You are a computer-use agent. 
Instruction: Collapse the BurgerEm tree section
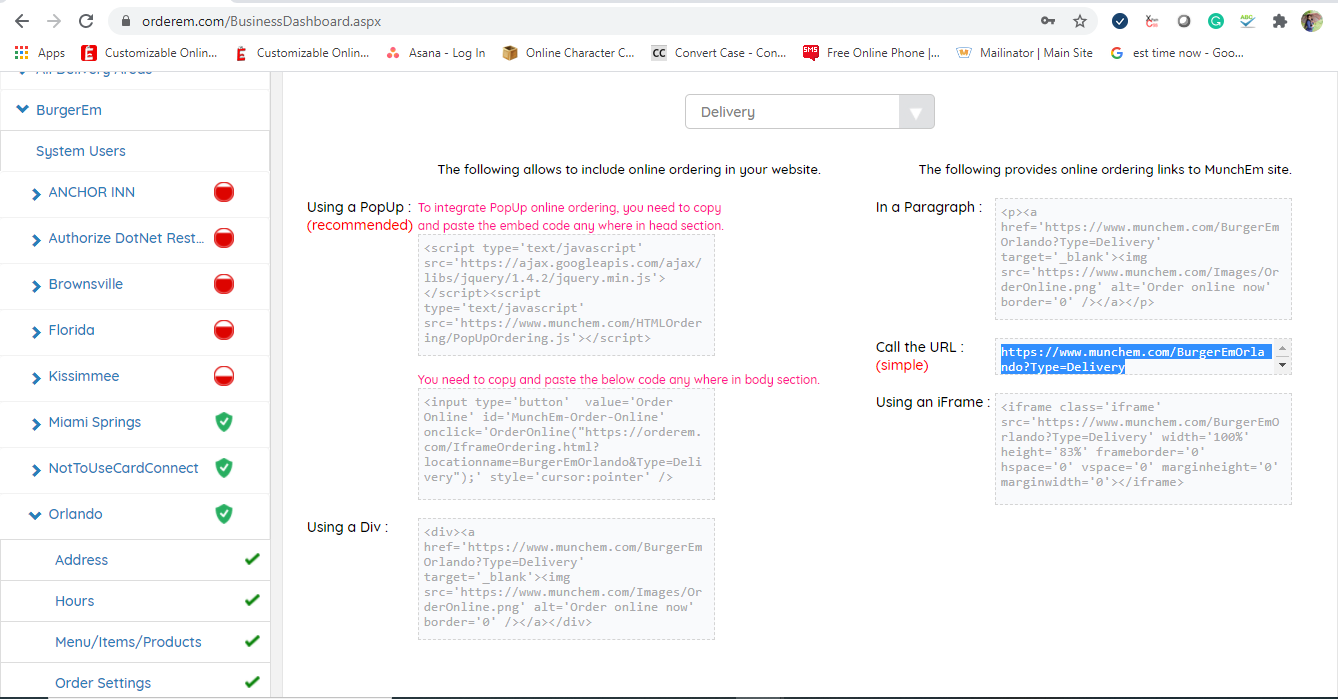(23, 110)
